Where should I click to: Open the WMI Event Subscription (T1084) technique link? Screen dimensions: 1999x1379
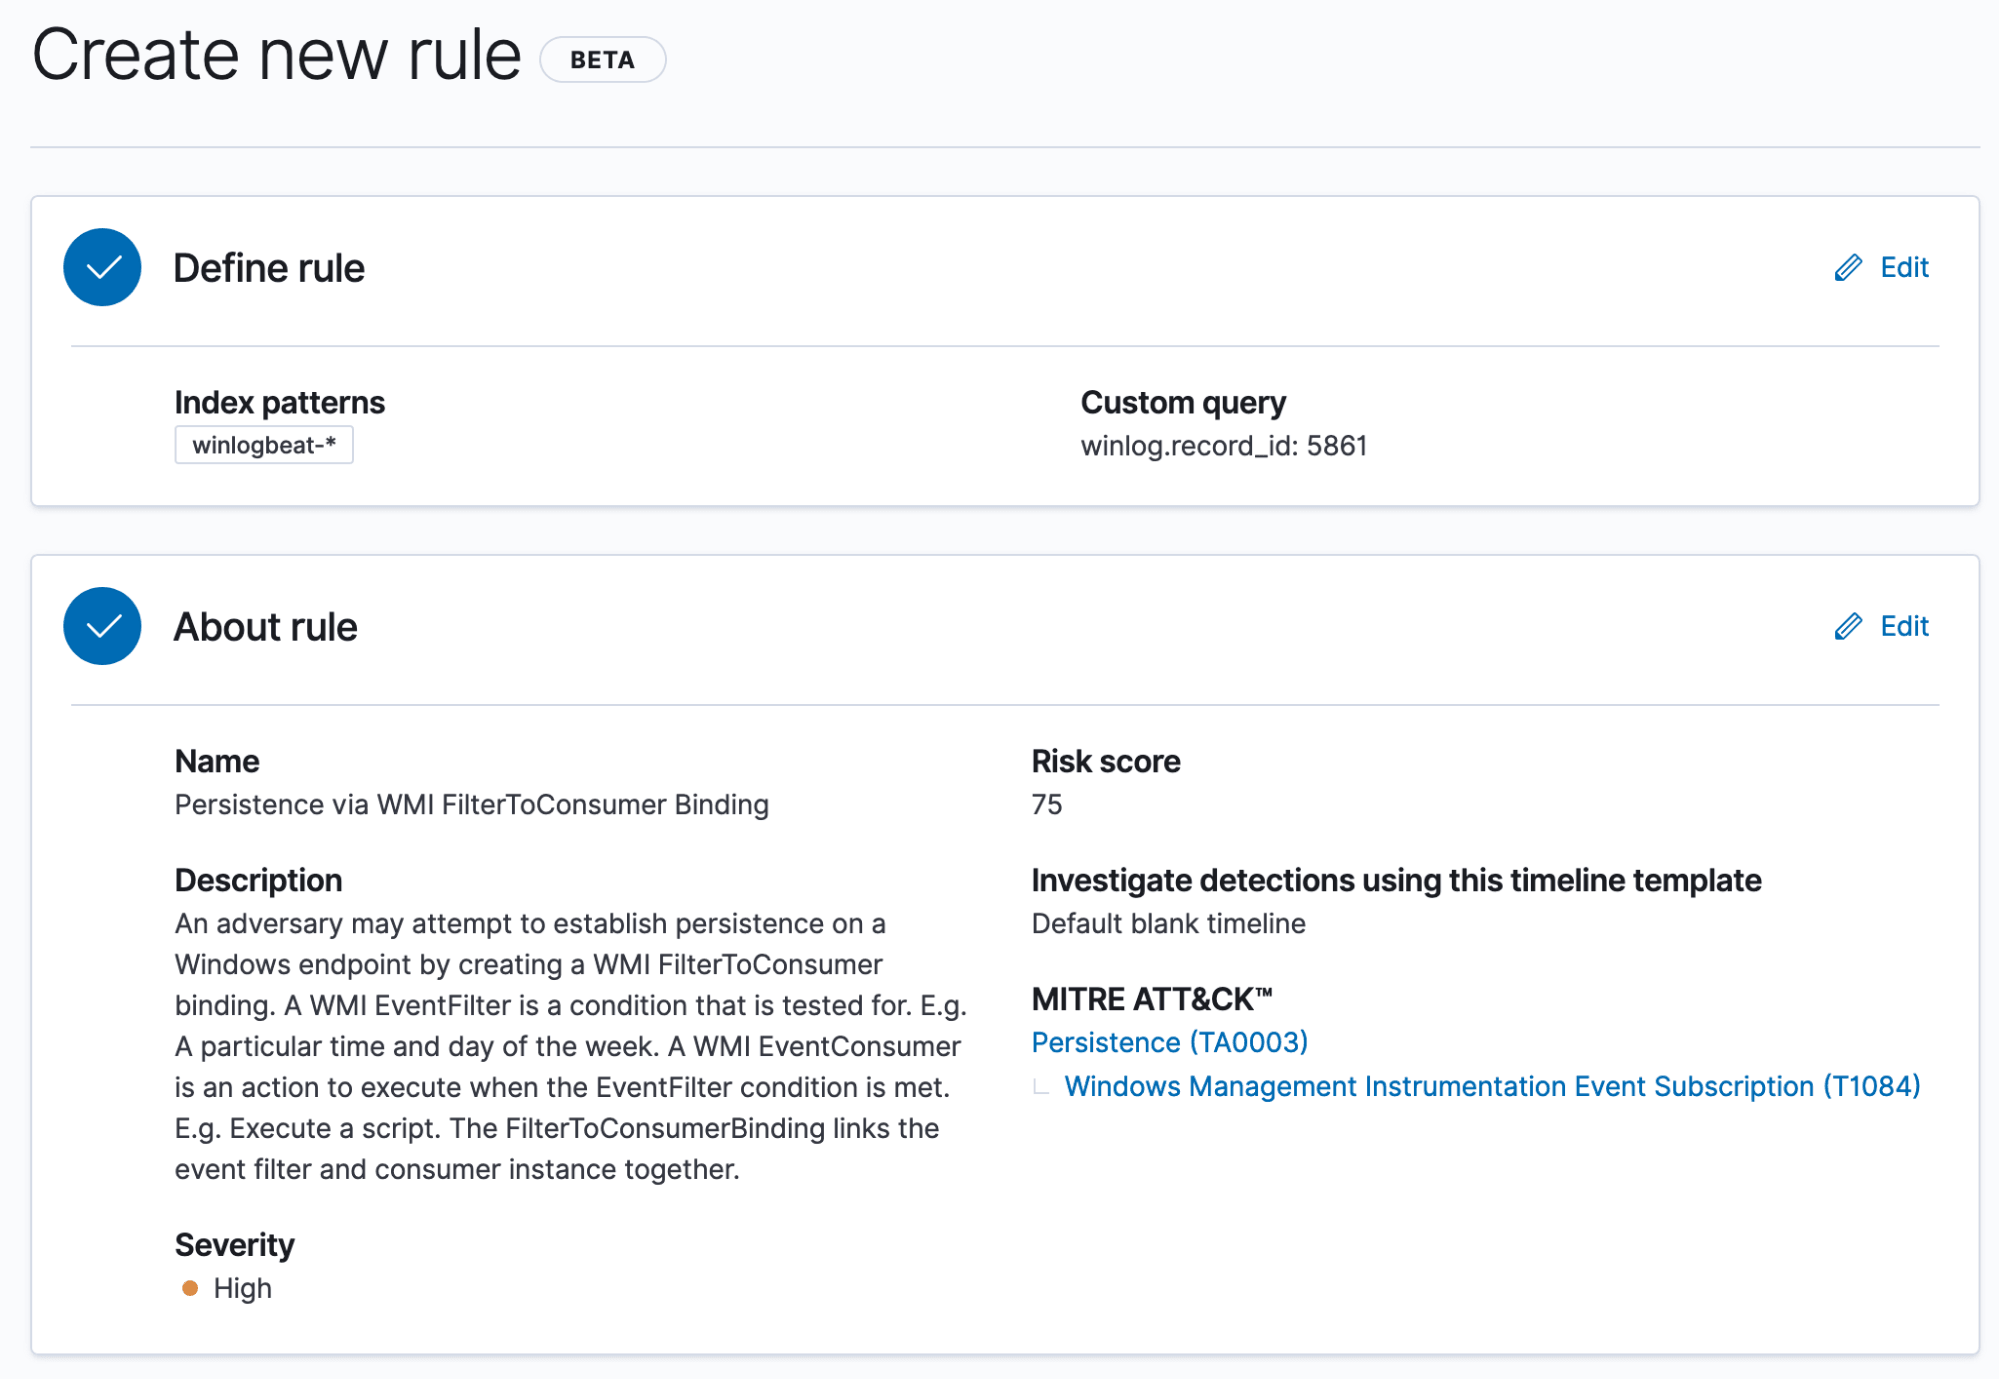tap(1494, 1086)
